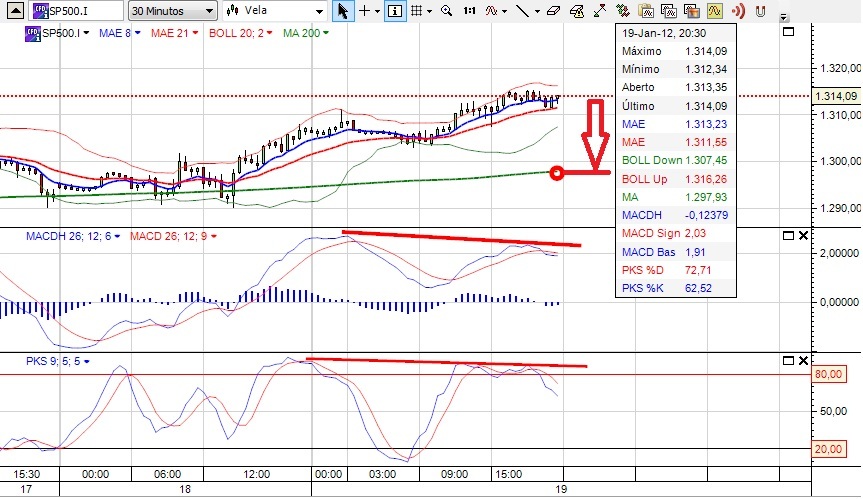This screenshot has height=499, width=863.
Task: Click the up-arrow button beside the symbol field
Action: coord(15,10)
